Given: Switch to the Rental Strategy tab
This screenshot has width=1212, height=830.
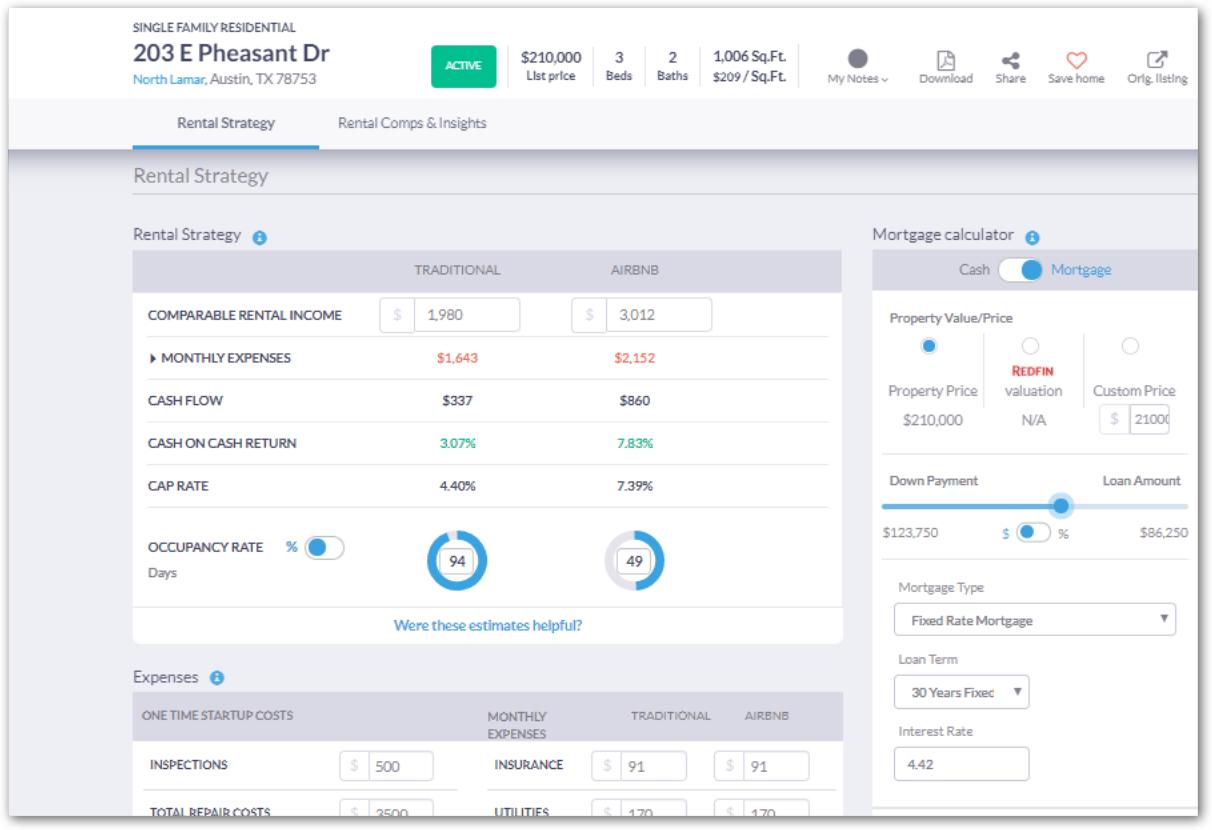Looking at the screenshot, I should (226, 123).
